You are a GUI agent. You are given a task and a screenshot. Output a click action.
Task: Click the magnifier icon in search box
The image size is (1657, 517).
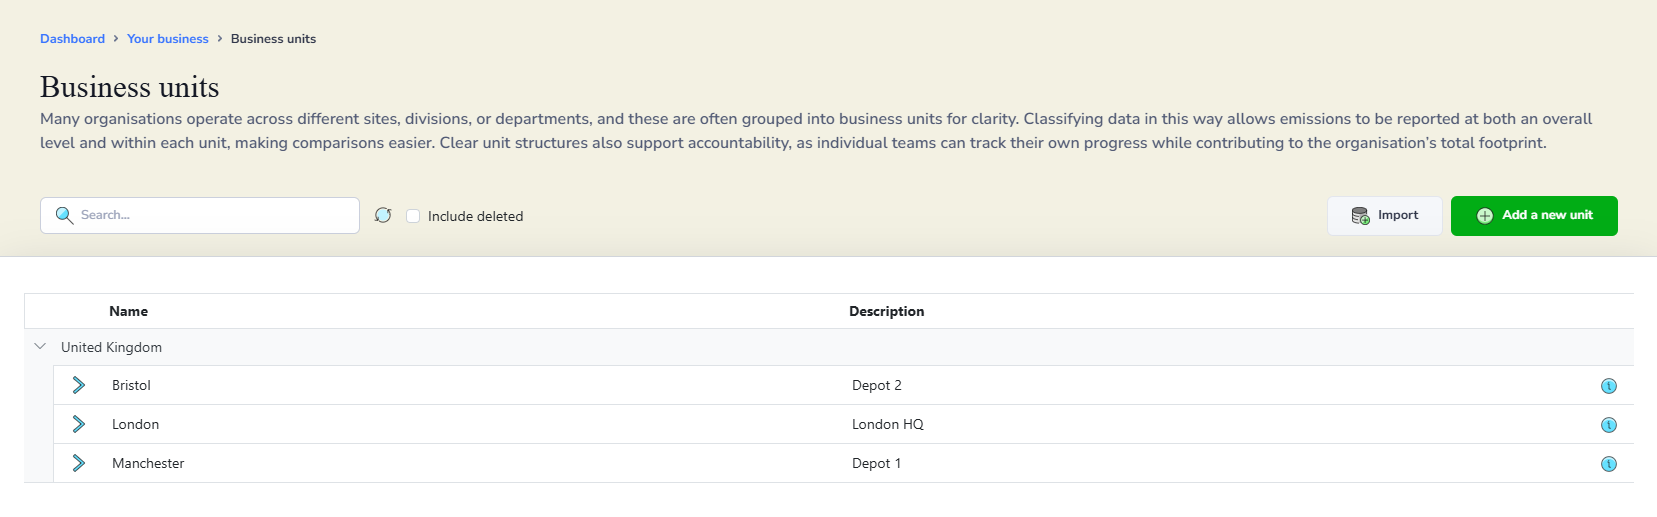(x=64, y=215)
